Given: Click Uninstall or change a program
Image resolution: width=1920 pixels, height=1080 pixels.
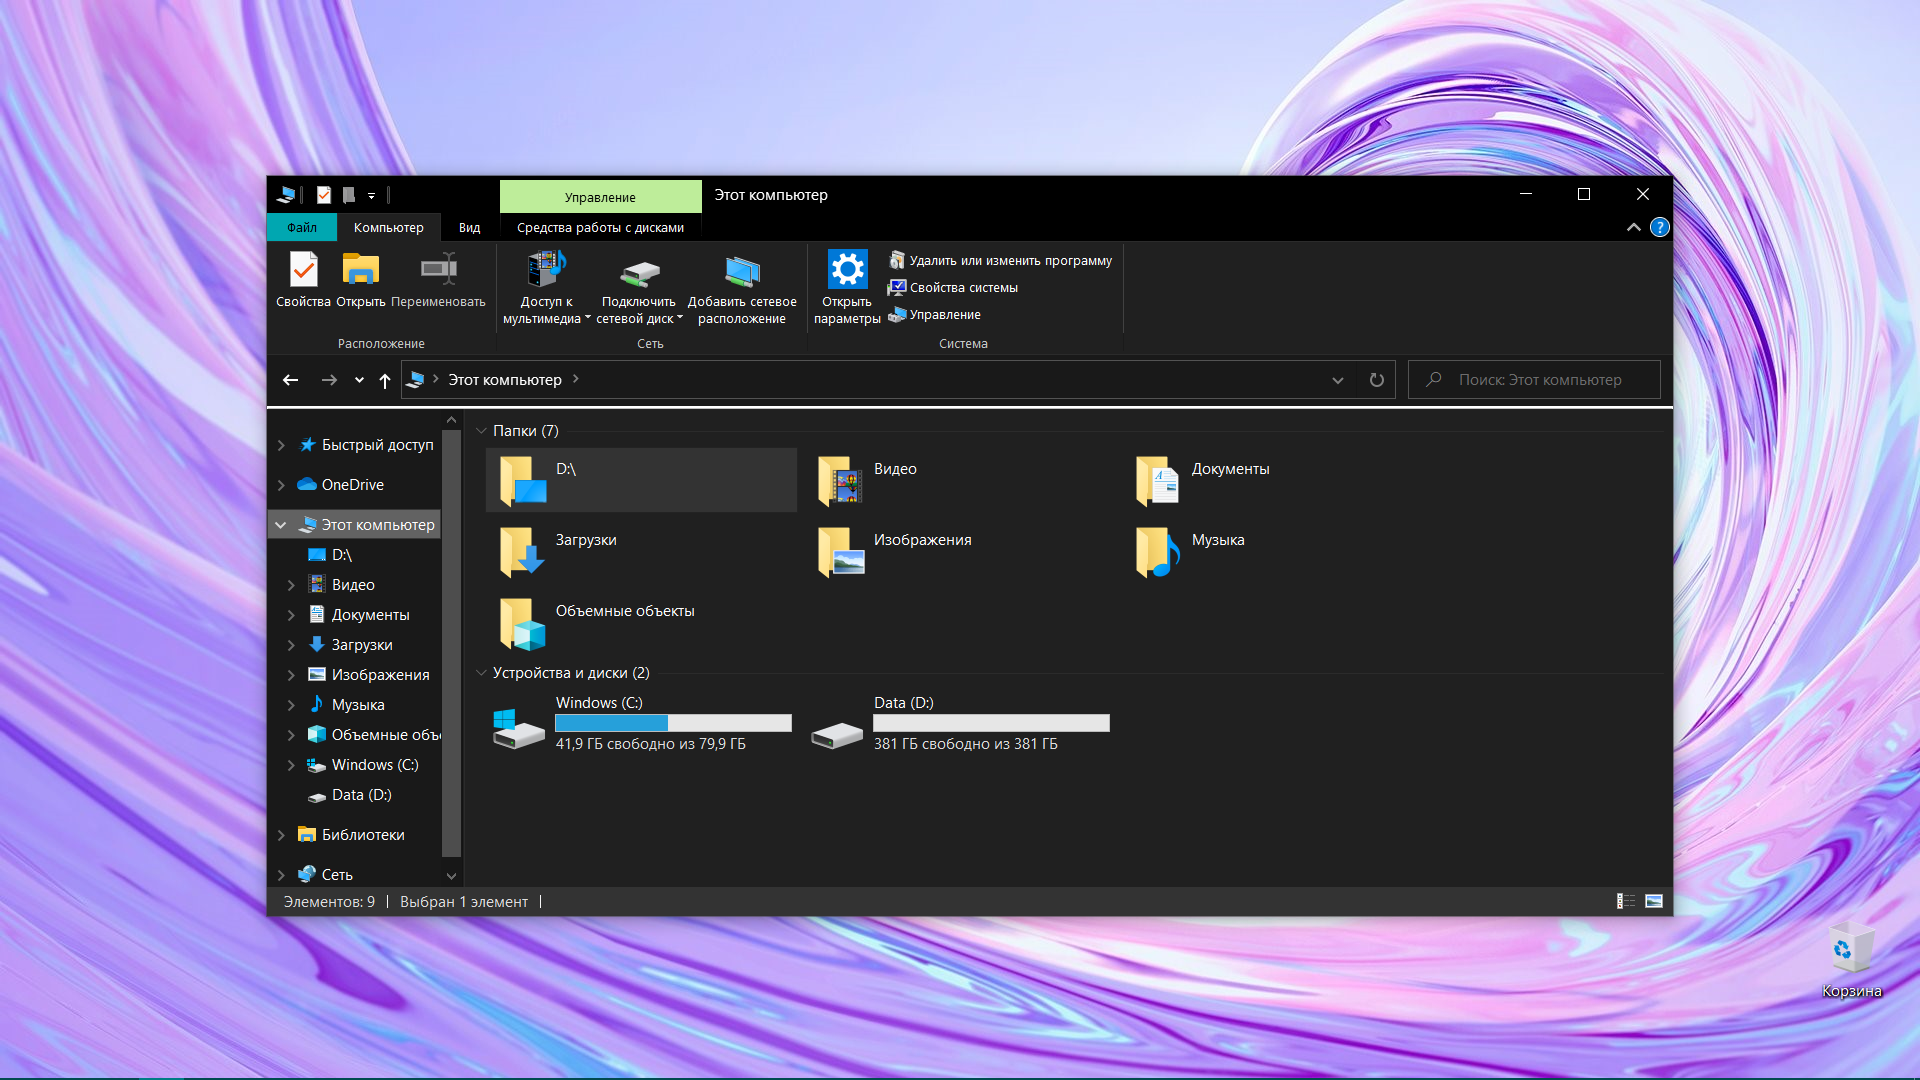Looking at the screenshot, I should (x=1009, y=261).
